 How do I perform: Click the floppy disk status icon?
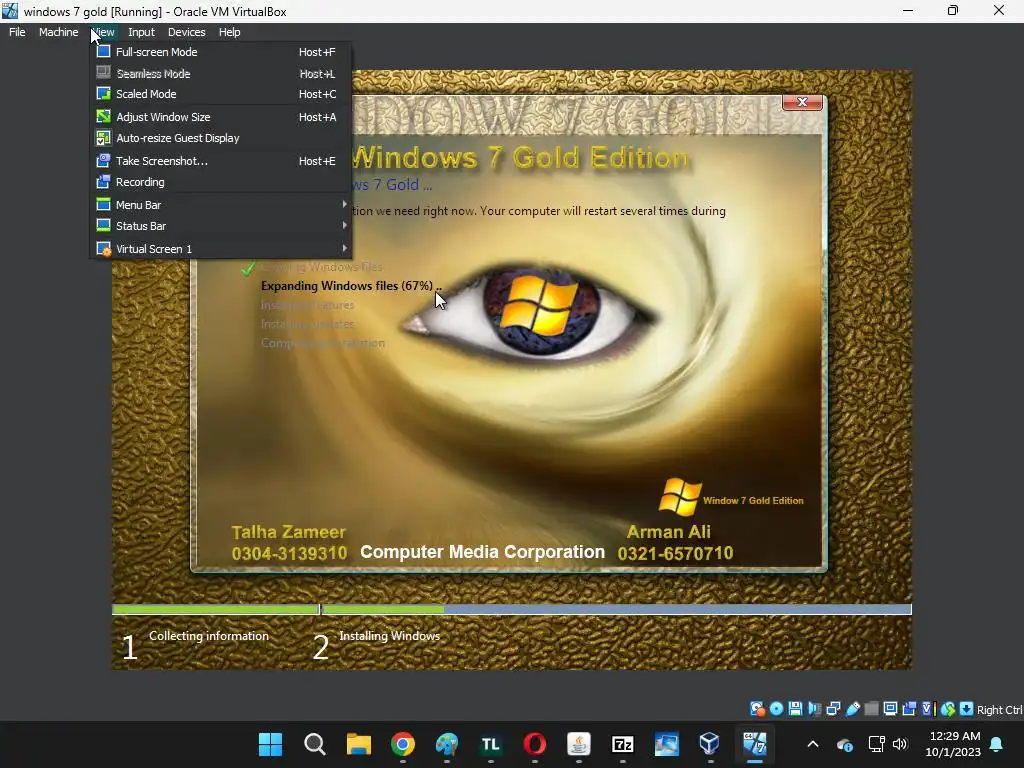(795, 709)
